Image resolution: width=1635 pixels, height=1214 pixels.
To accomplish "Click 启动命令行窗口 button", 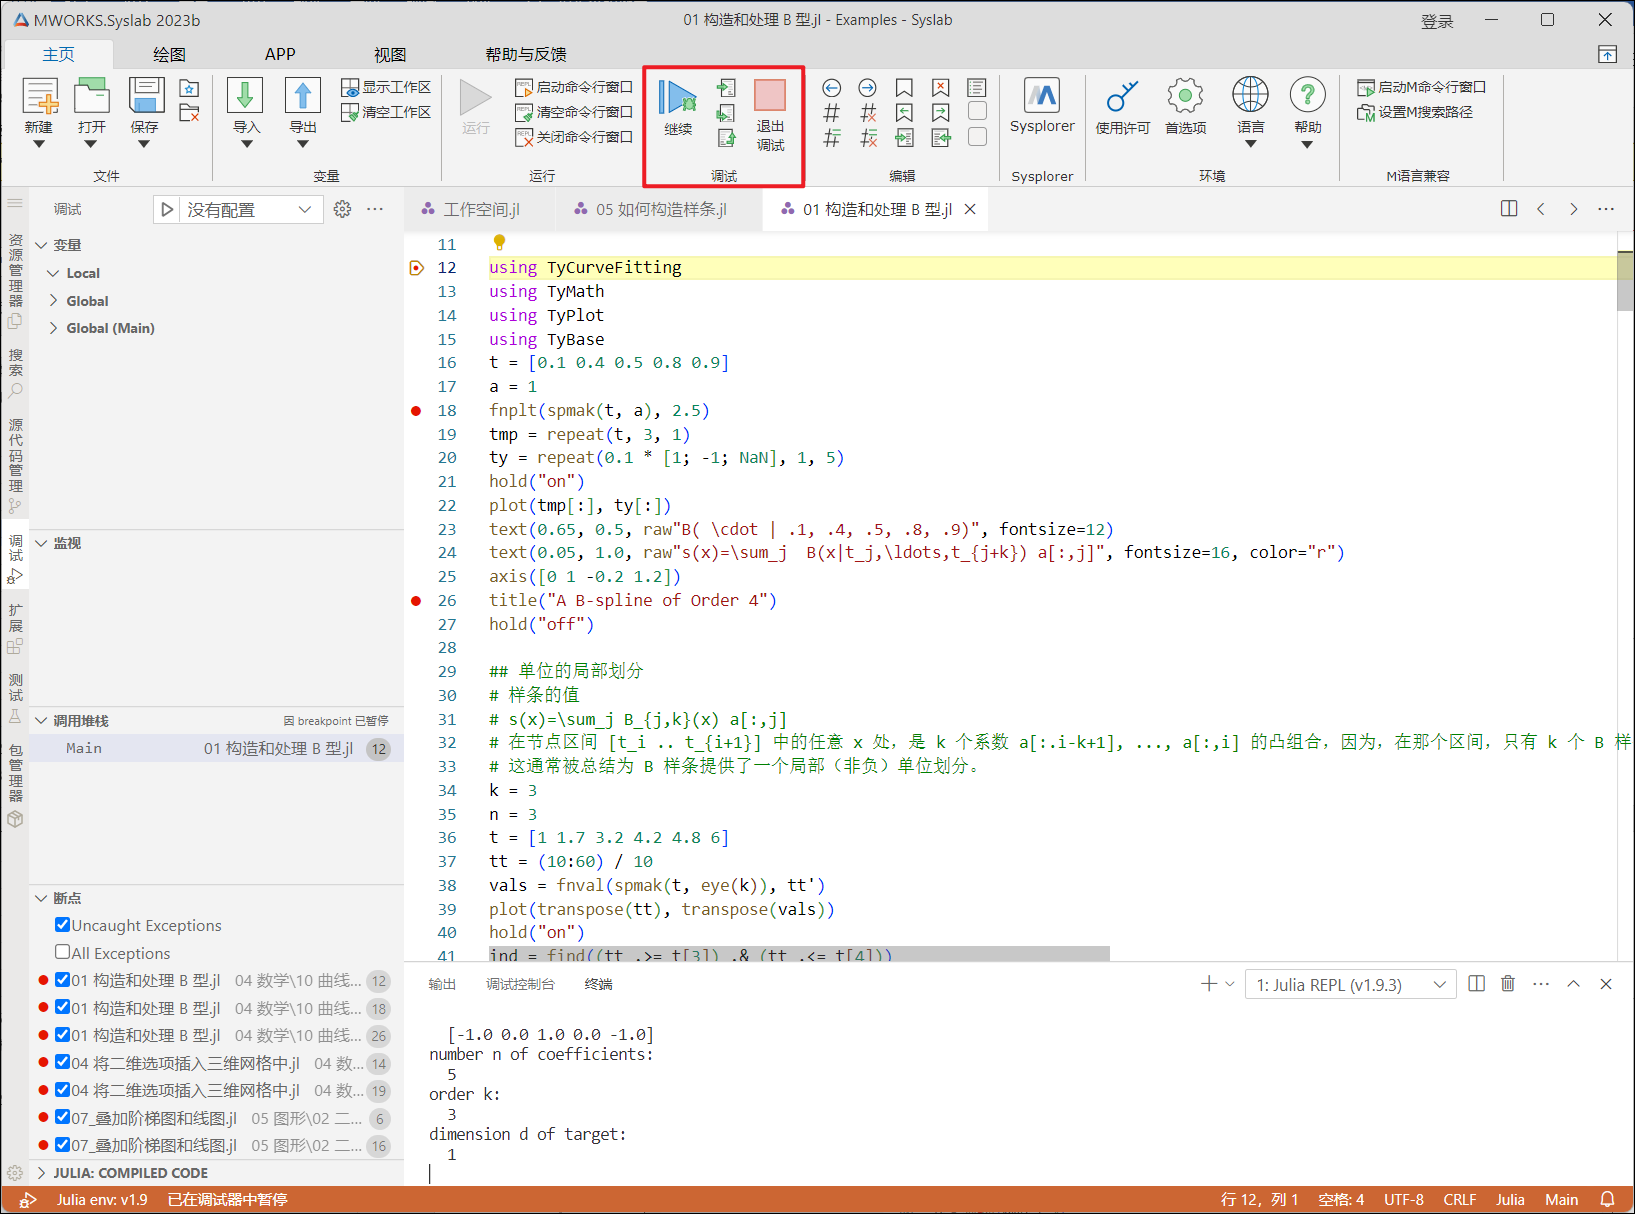I will point(574,87).
